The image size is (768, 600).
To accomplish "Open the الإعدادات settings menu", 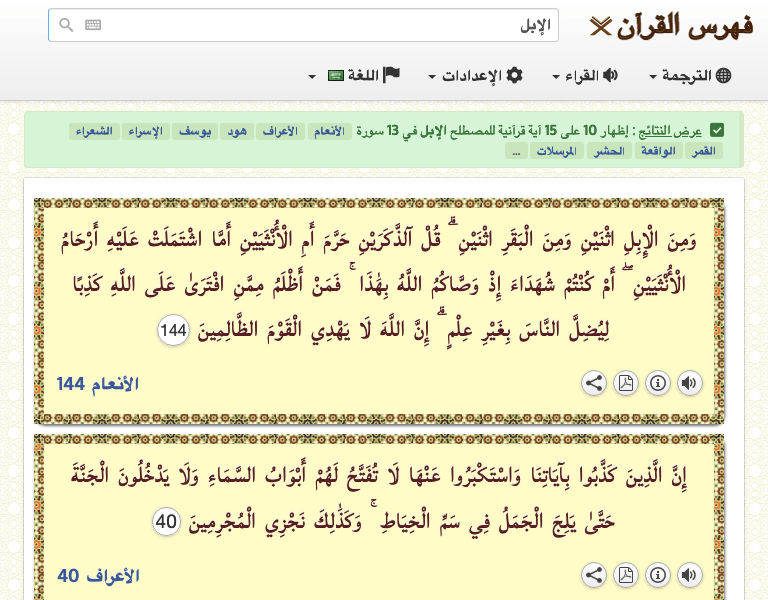I will [x=476, y=75].
